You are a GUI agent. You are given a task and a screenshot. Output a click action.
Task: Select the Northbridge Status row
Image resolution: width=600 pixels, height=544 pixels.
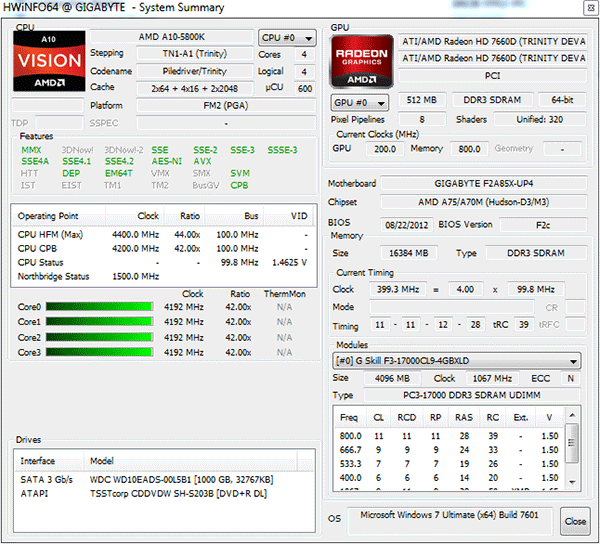[x=163, y=276]
